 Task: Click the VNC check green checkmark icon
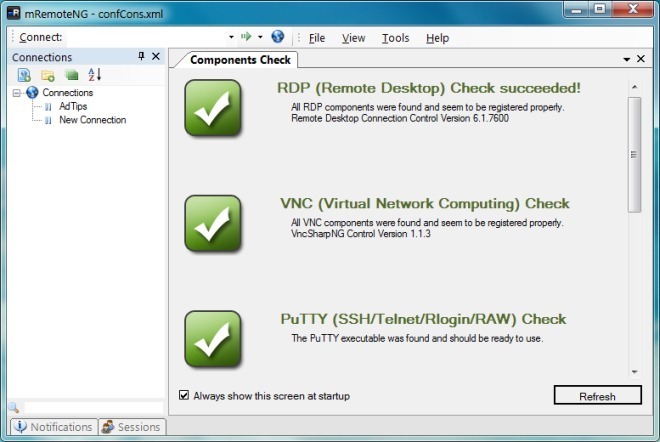[213, 224]
